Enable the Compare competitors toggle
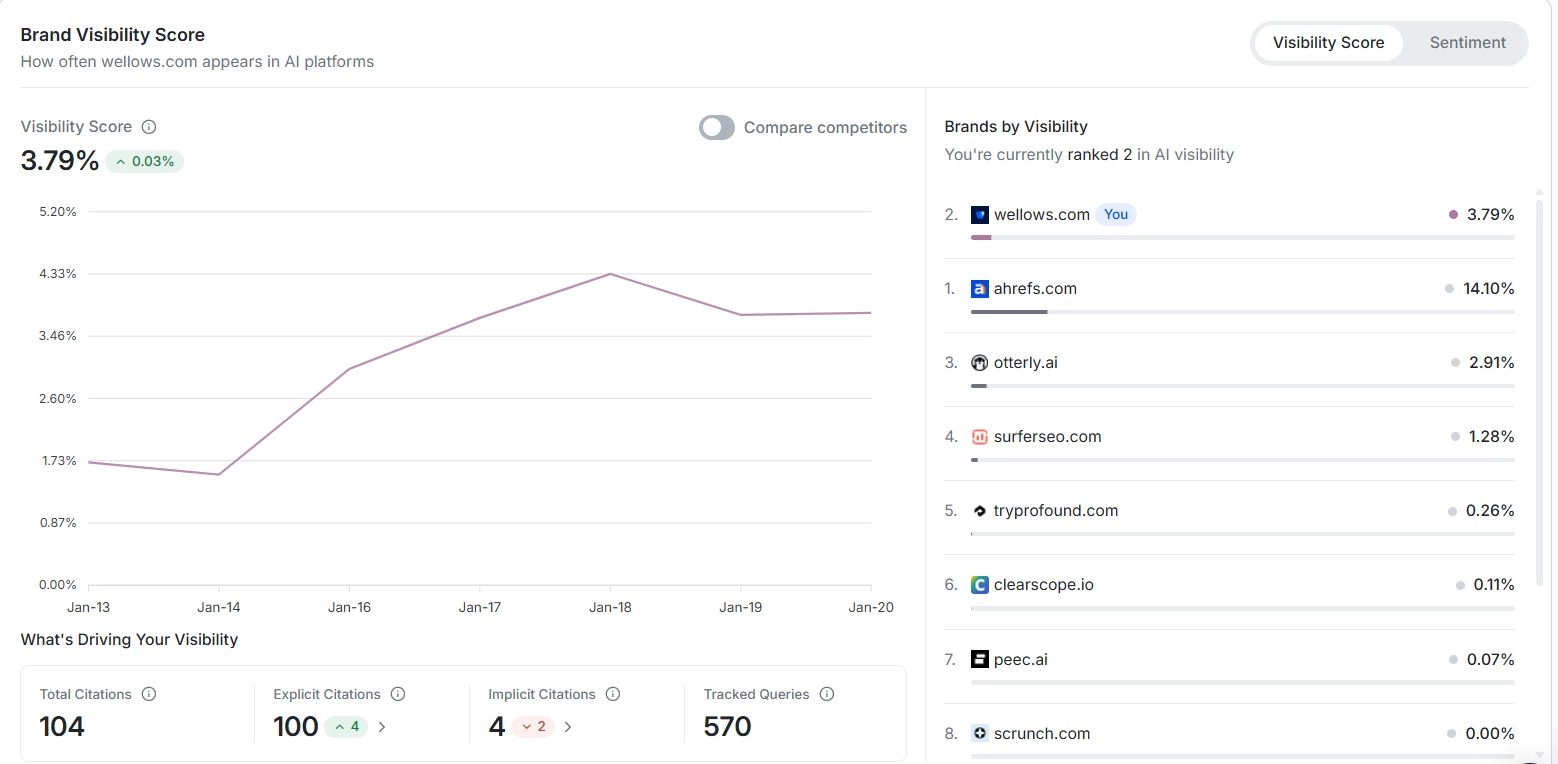 point(717,128)
